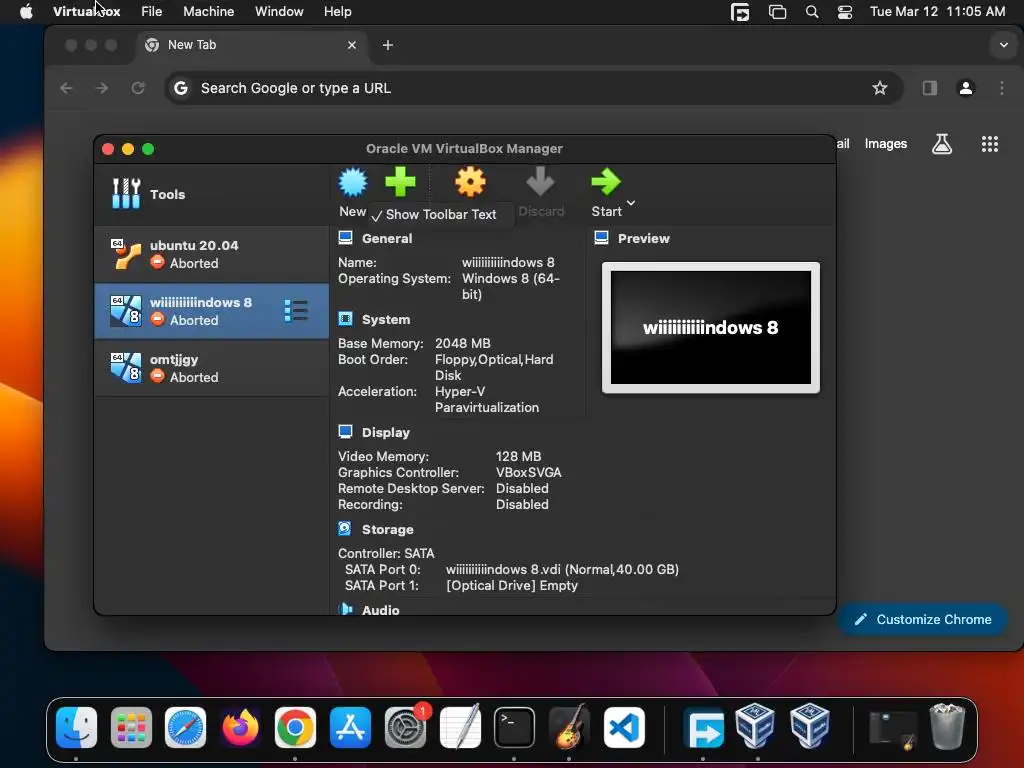Click the Preview section header
The height and width of the screenshot is (768, 1024).
(x=643, y=238)
